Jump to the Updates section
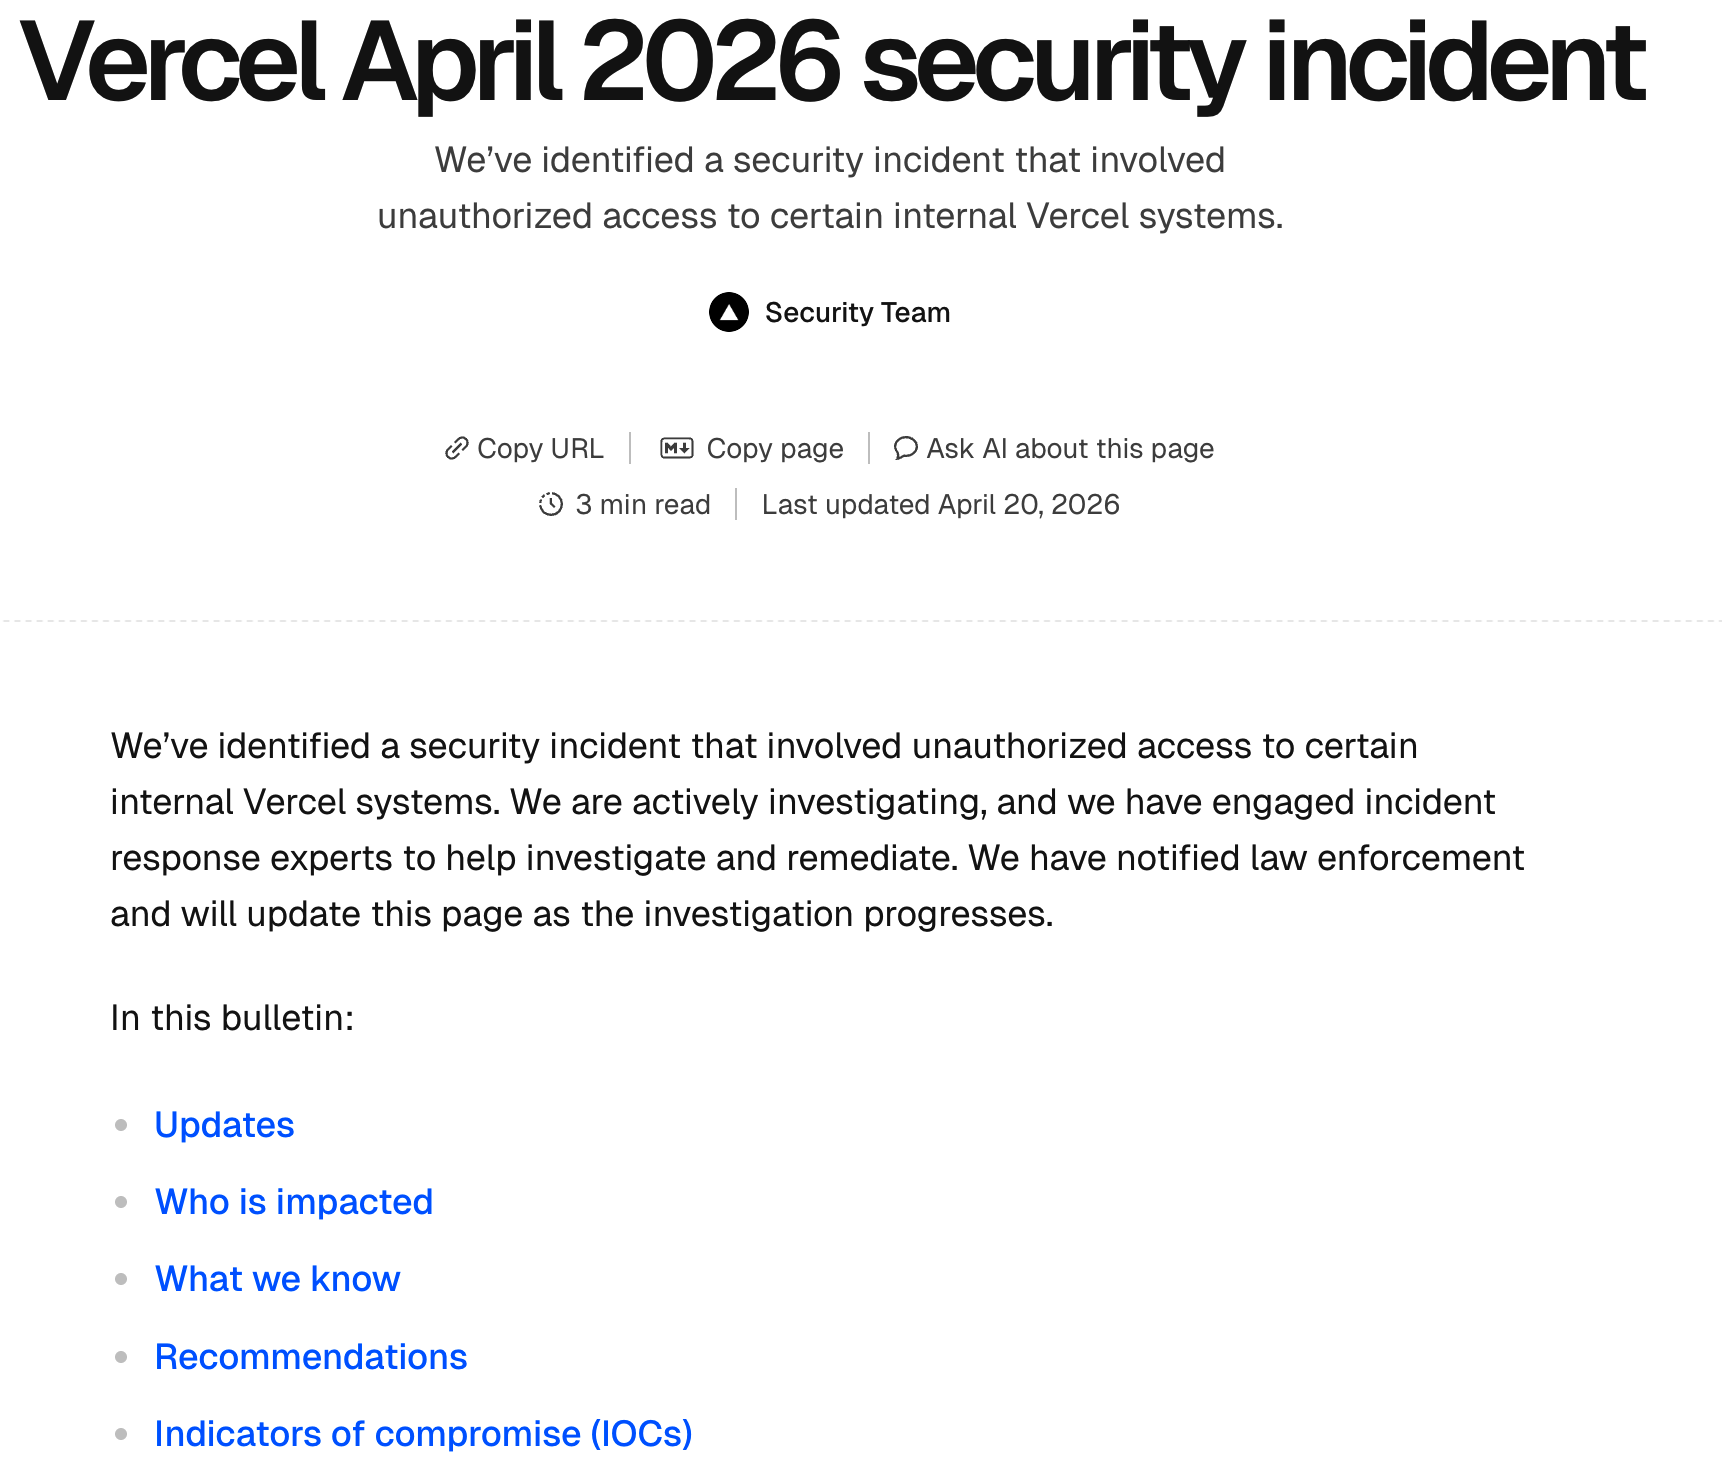This screenshot has height=1476, width=1722. point(224,1125)
